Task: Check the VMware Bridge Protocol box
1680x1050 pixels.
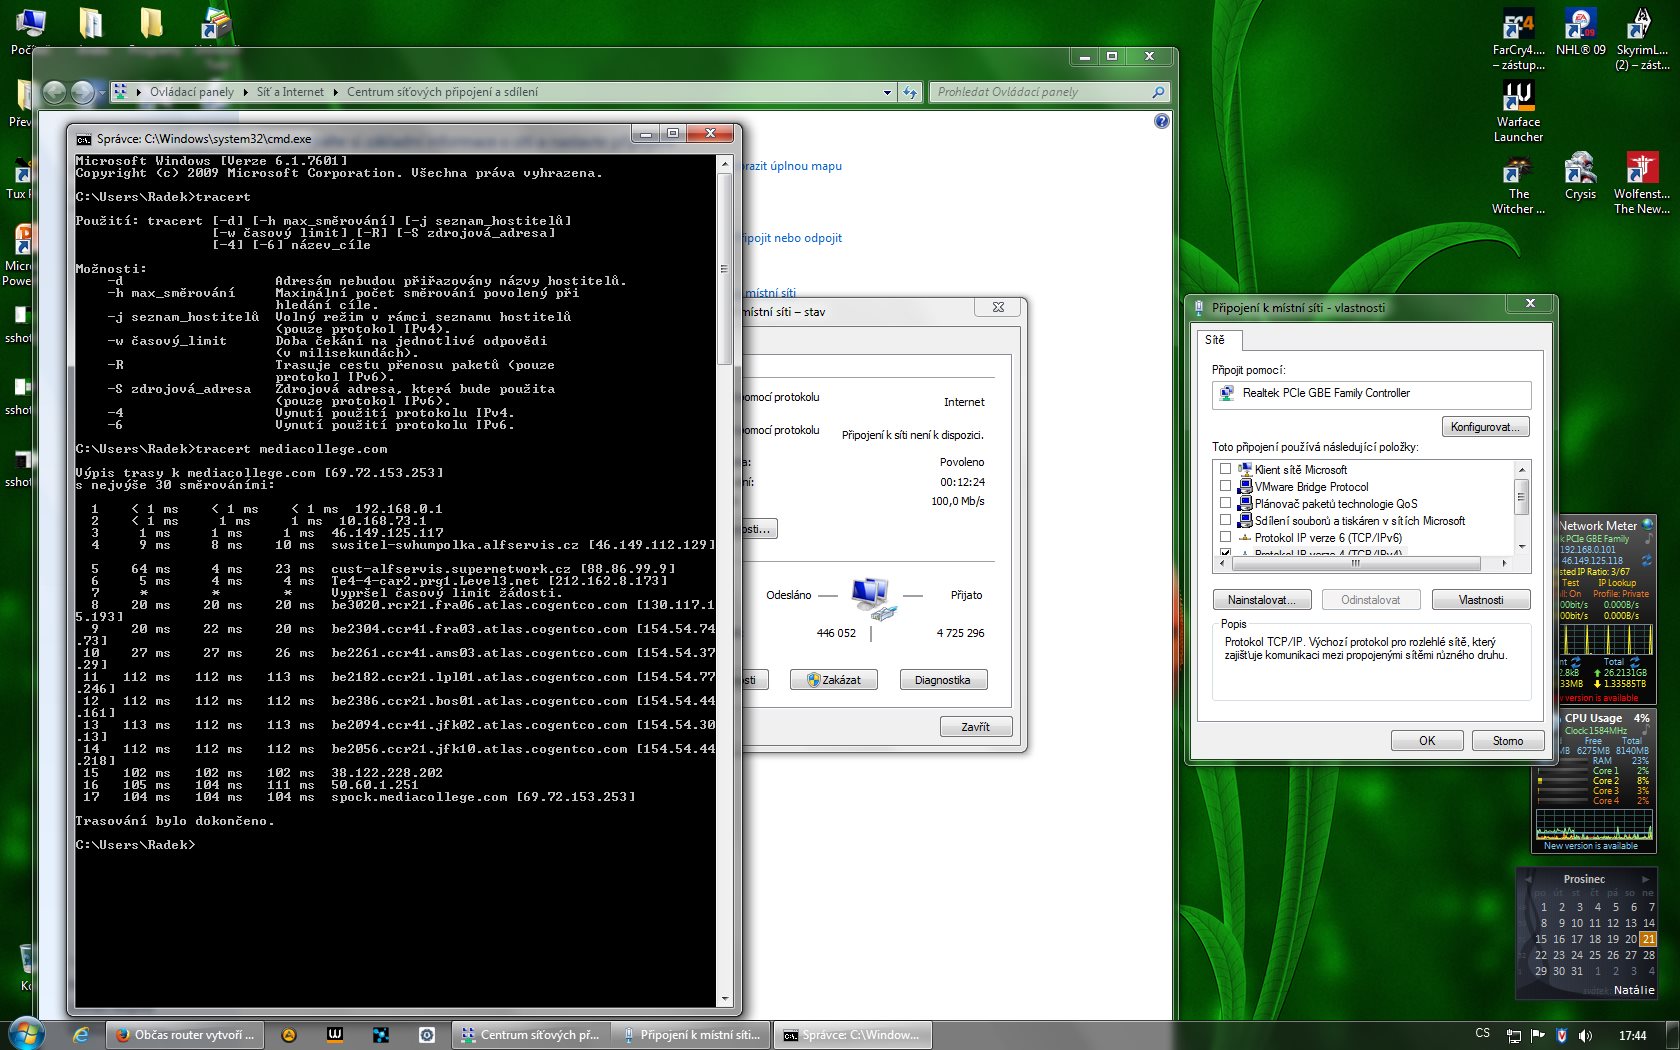Action: 1225,486
